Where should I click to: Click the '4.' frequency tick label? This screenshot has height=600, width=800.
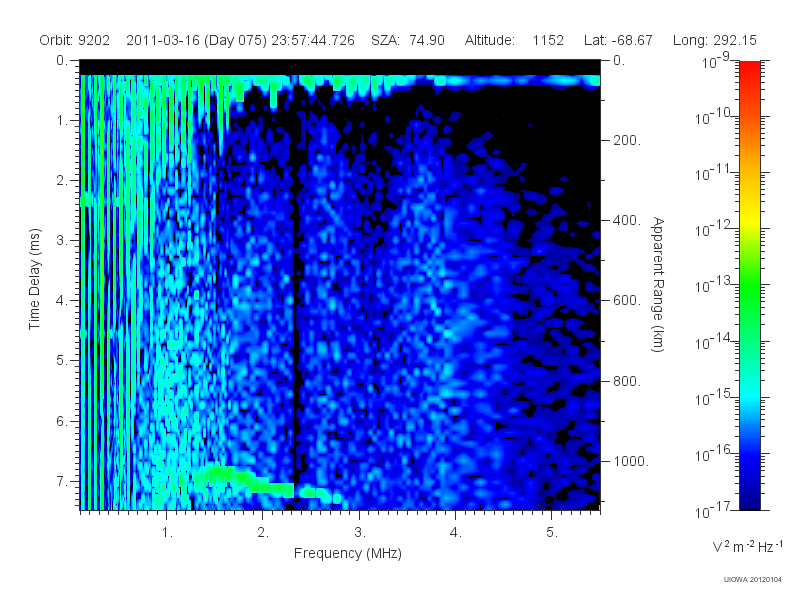(456, 533)
